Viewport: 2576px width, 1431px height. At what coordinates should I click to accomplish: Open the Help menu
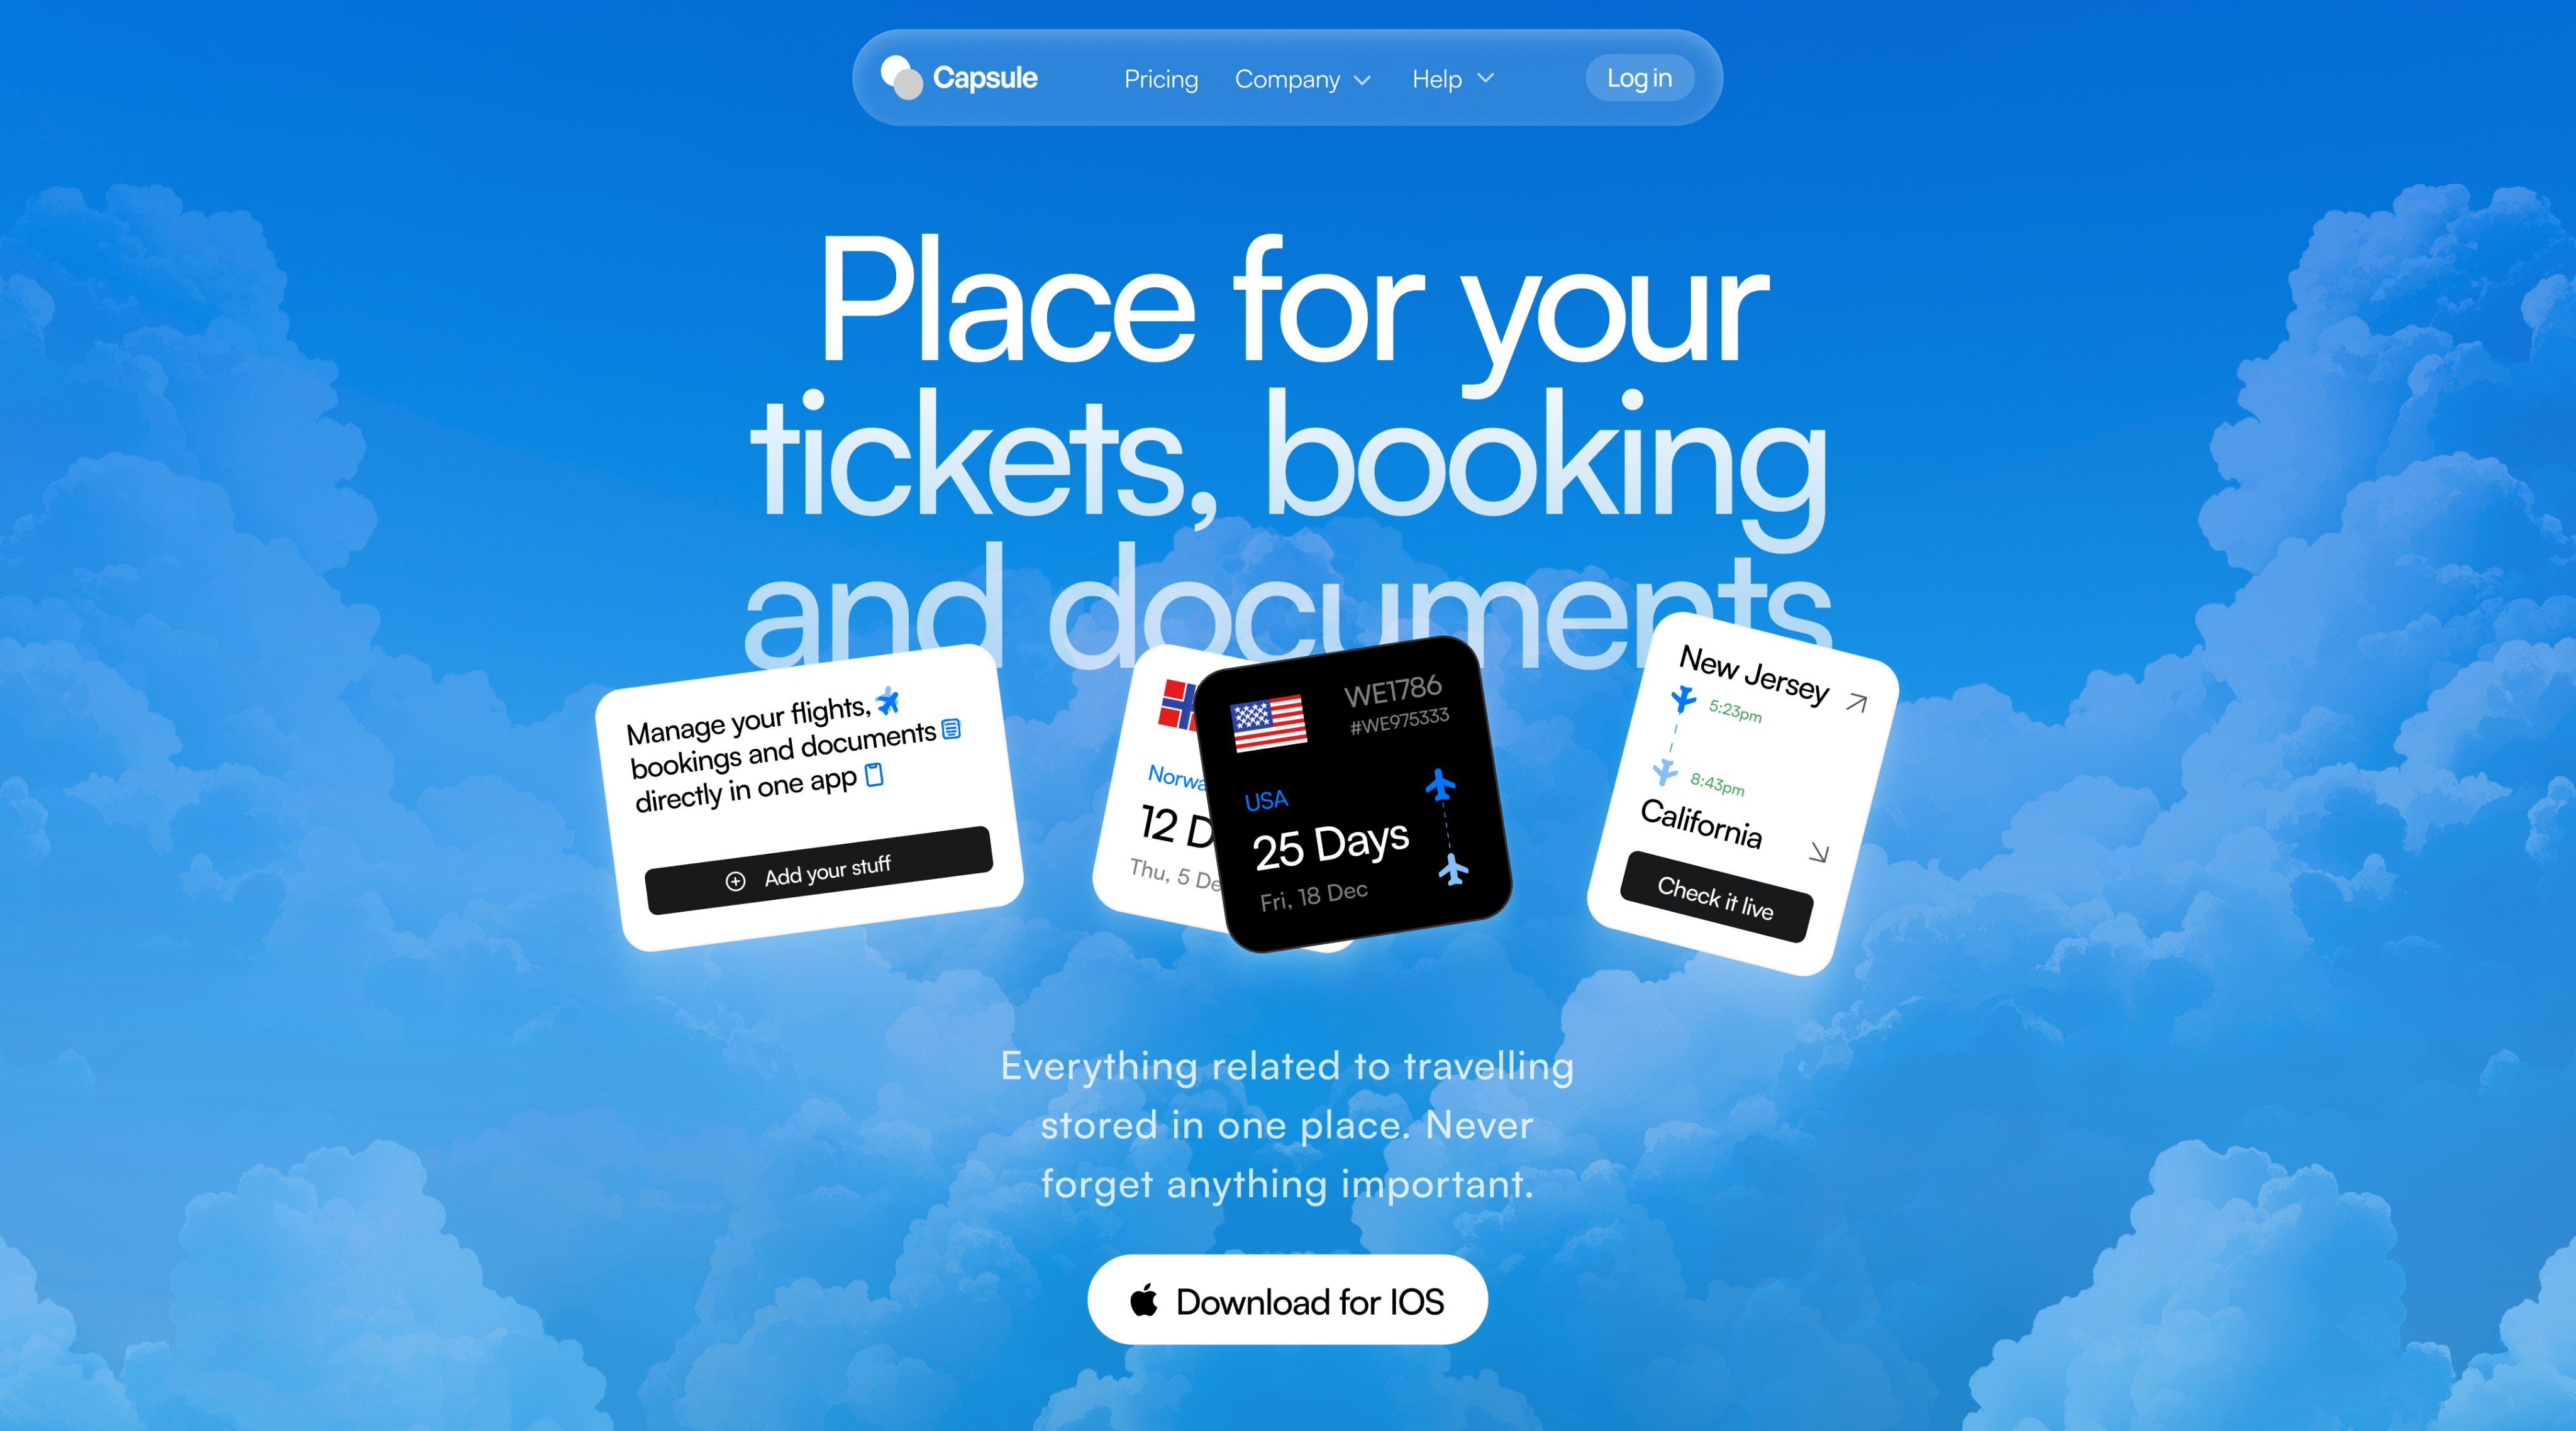pos(1437,79)
